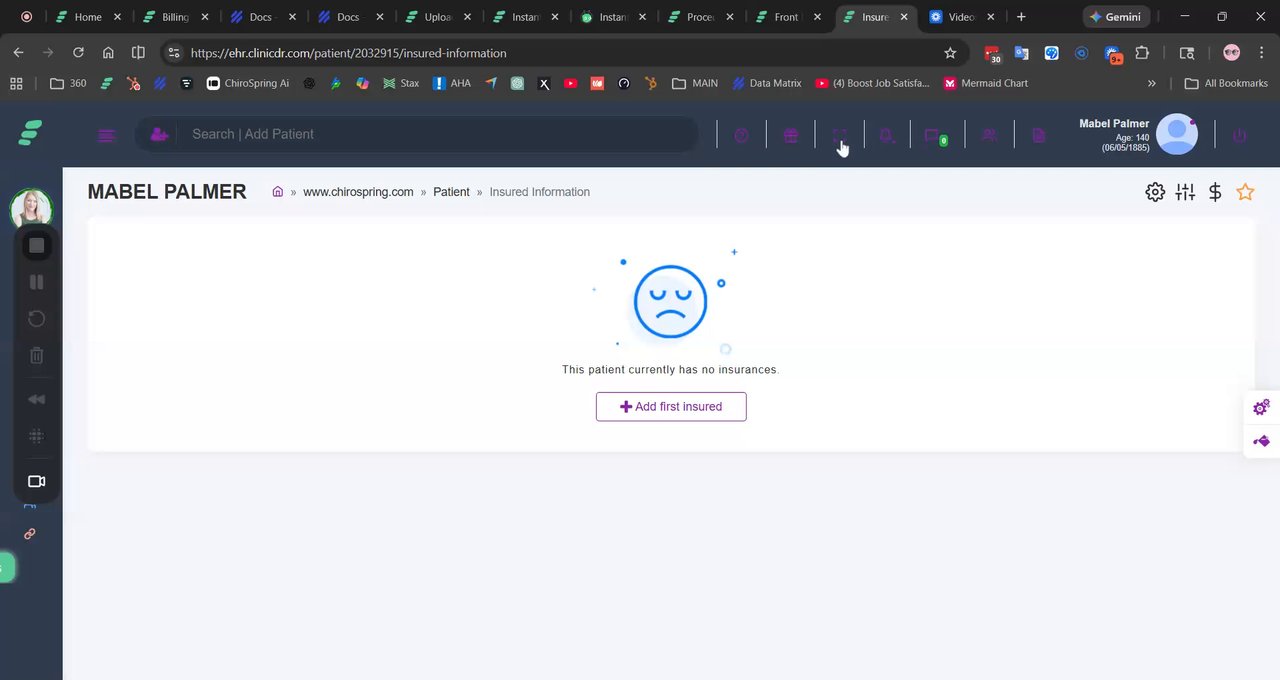This screenshot has width=1280, height=680.
Task: Click the browser reload button
Action: [78, 53]
